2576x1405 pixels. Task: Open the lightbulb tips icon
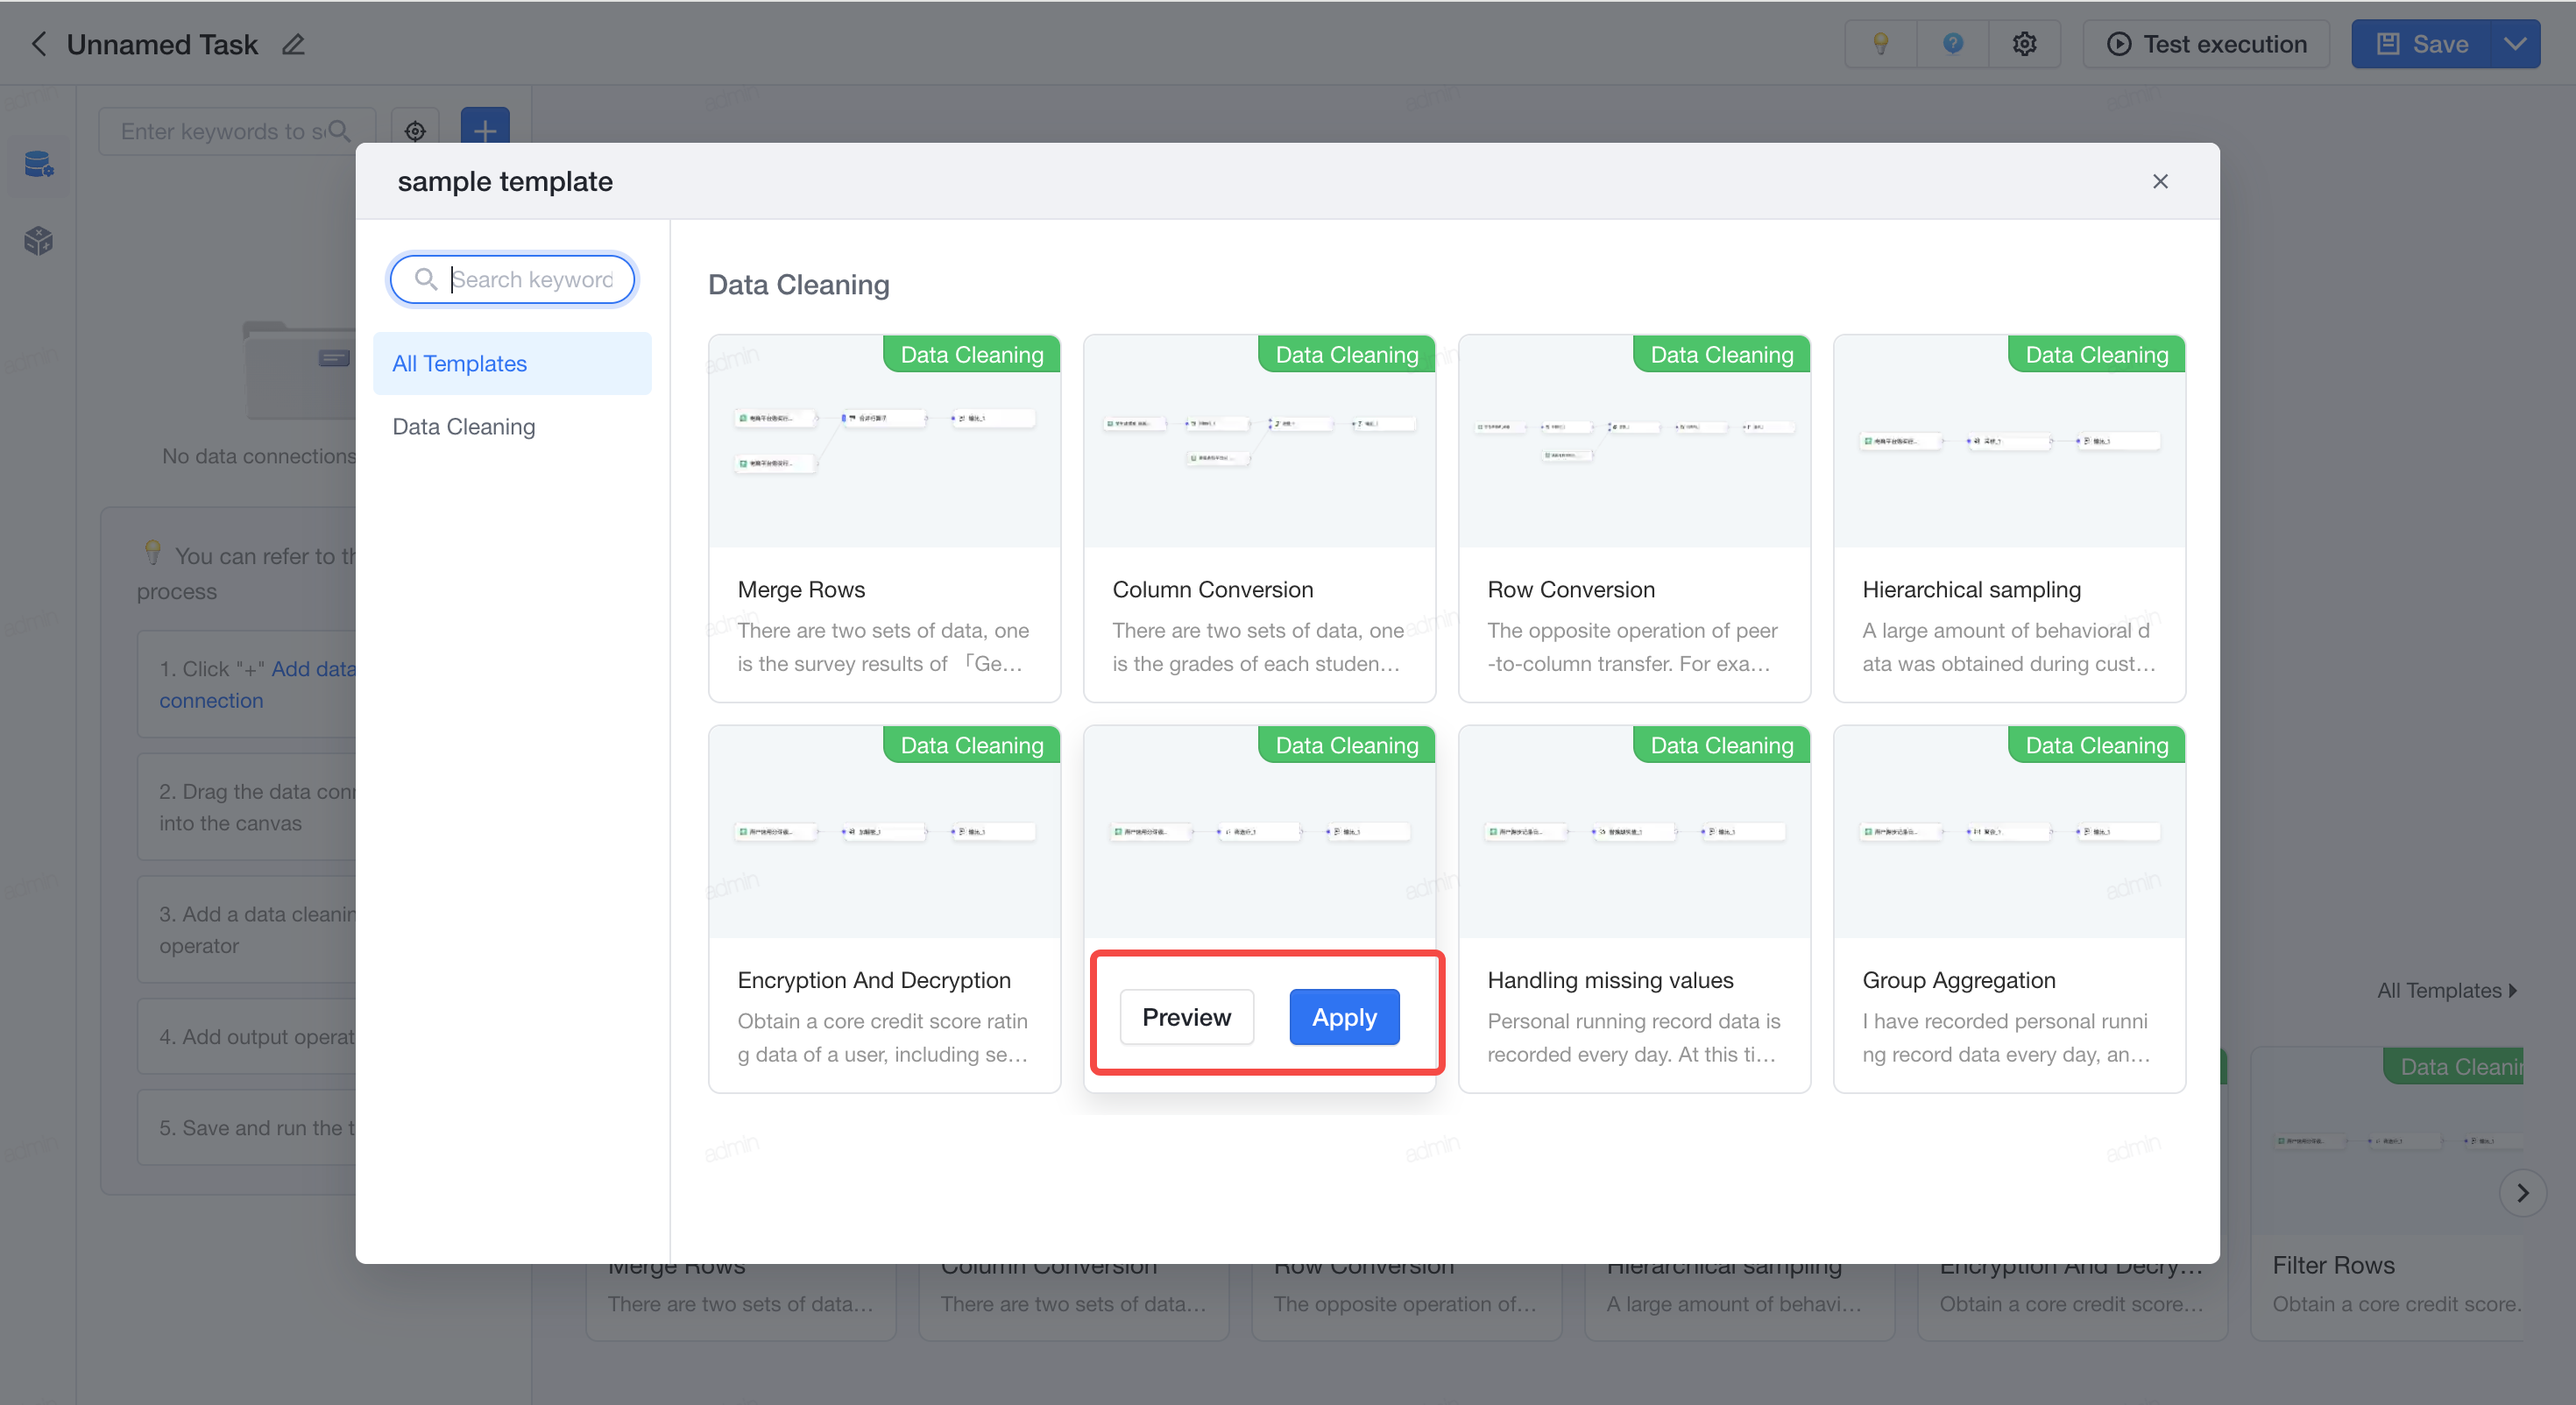(x=1880, y=44)
